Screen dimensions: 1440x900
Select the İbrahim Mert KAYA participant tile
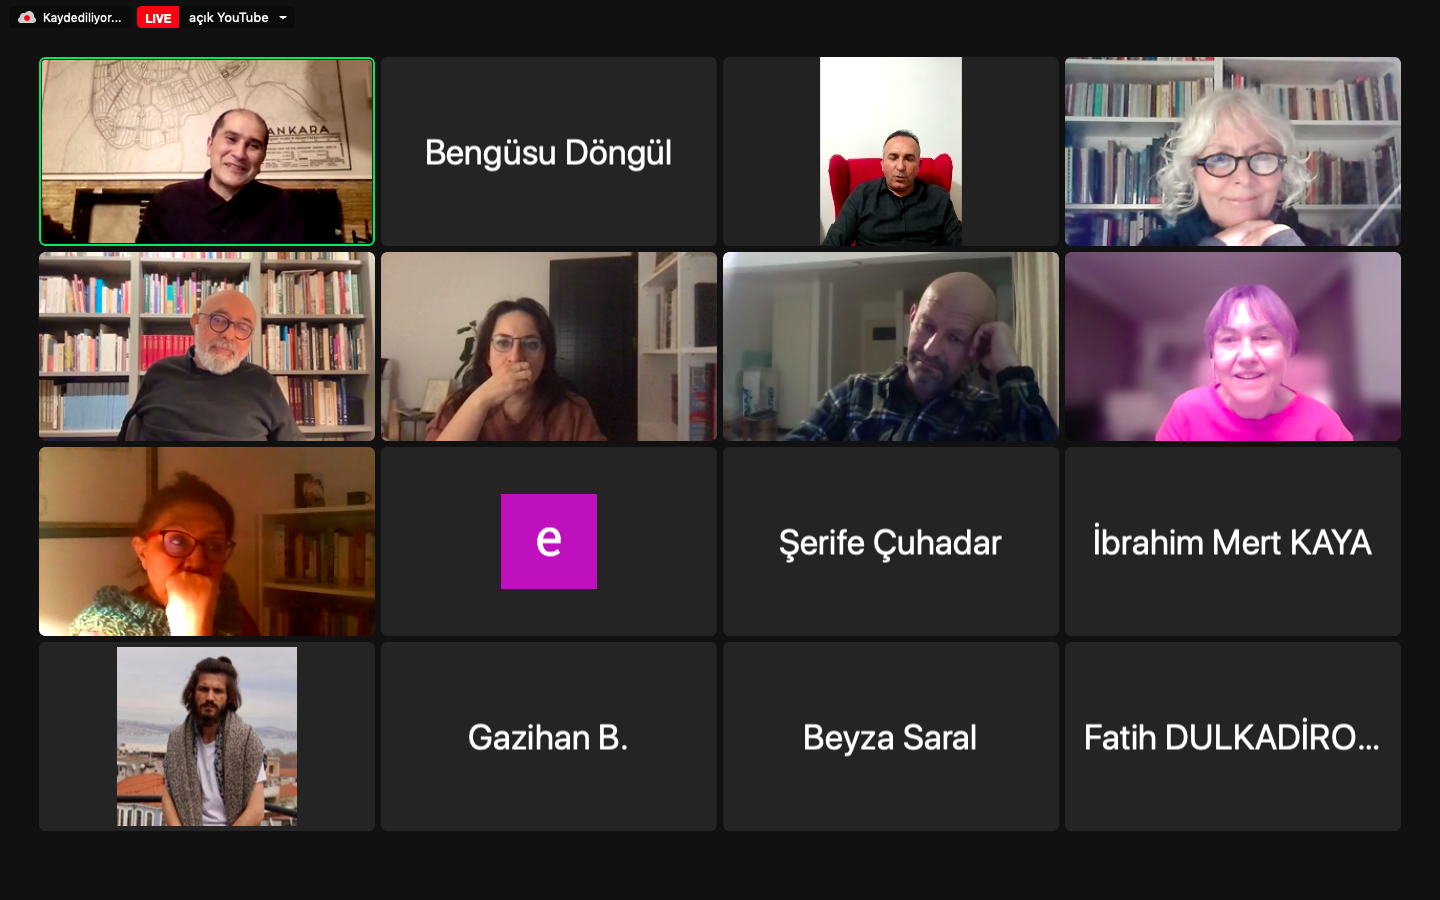(x=1233, y=541)
